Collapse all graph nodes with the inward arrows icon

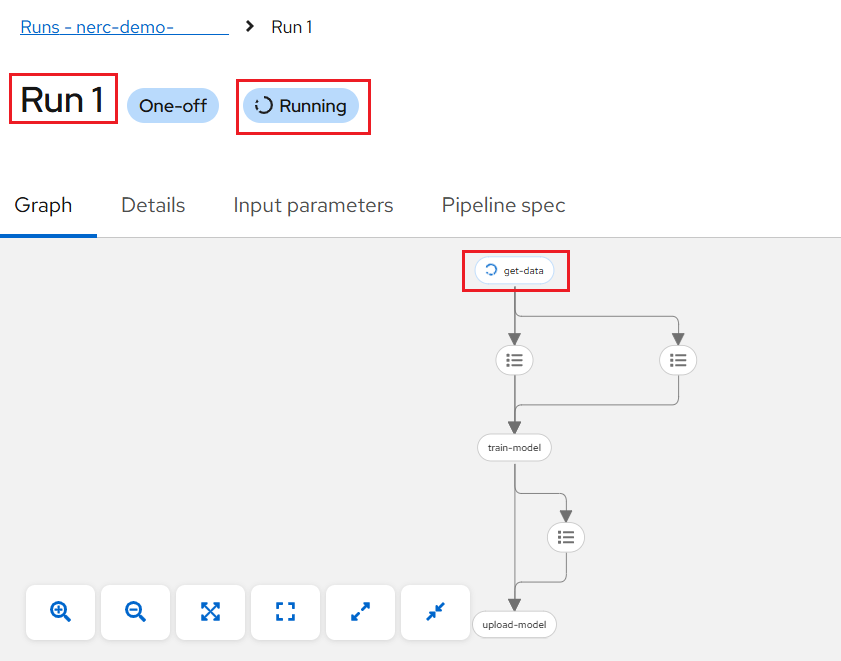point(436,612)
